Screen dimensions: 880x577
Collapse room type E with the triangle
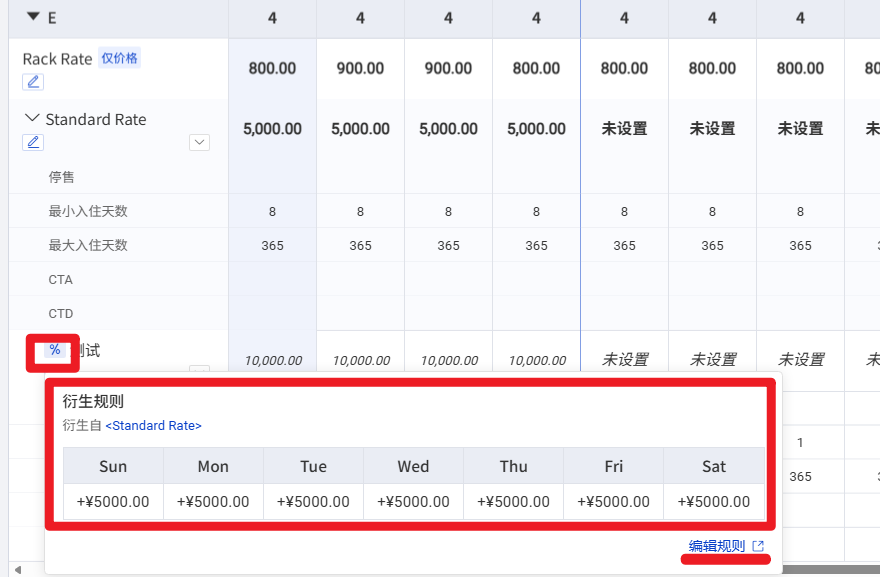click(x=33, y=17)
